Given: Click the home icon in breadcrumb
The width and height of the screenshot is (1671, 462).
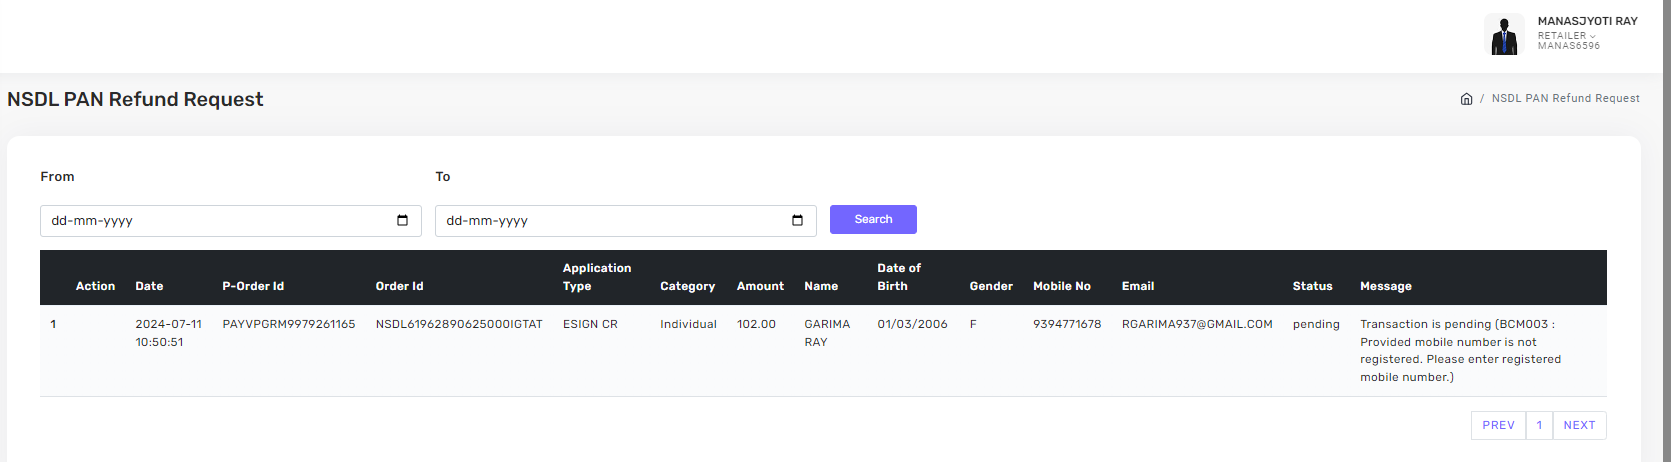Looking at the screenshot, I should coord(1466,99).
